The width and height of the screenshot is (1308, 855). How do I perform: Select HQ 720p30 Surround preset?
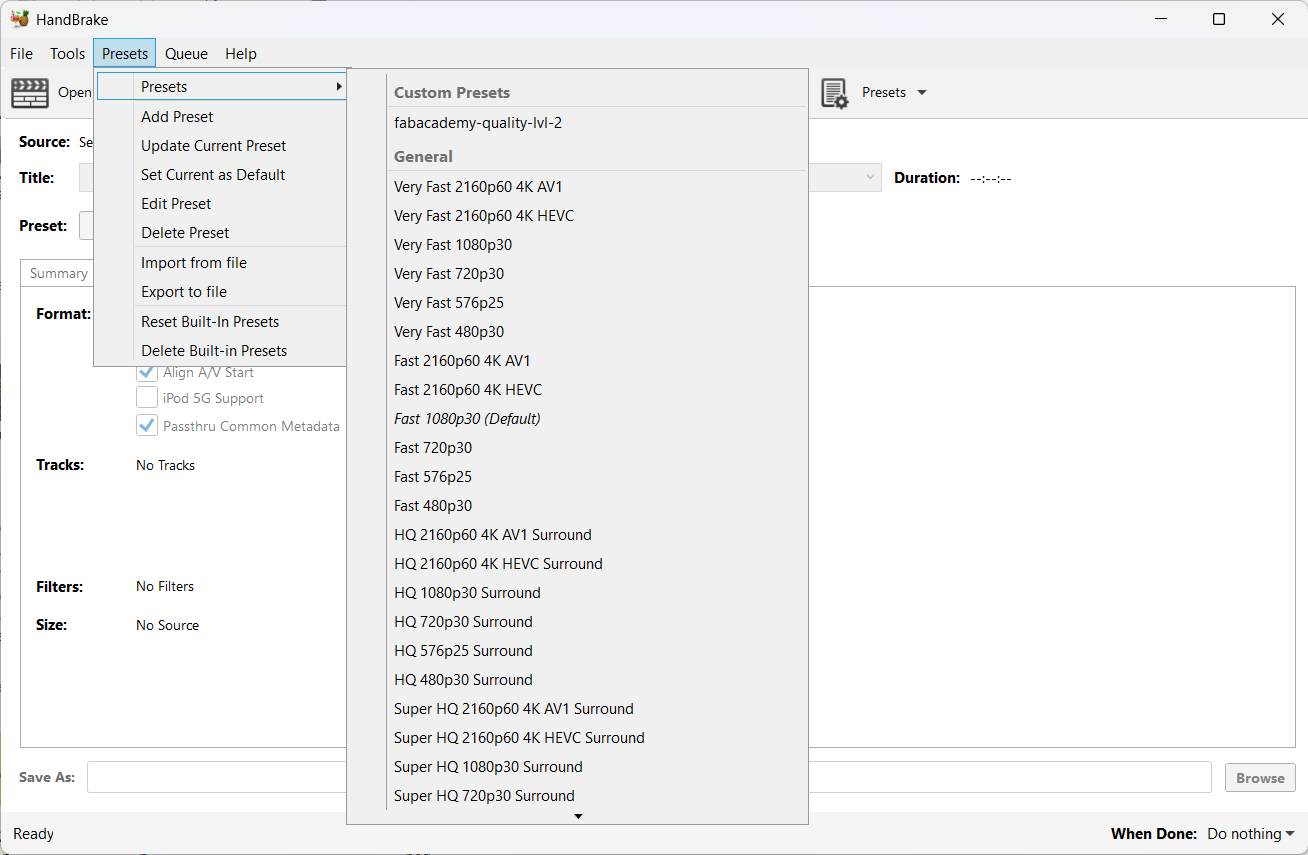(x=577, y=622)
